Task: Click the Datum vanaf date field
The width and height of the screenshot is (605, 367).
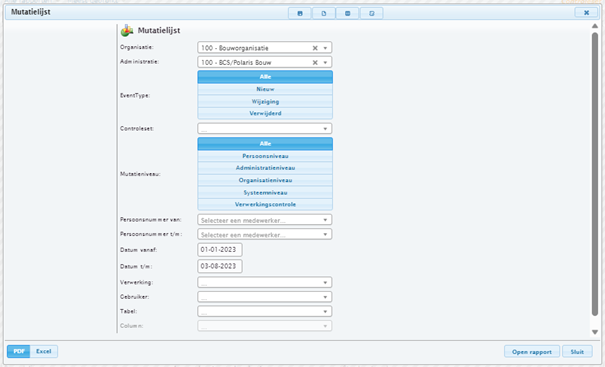Action: click(220, 250)
